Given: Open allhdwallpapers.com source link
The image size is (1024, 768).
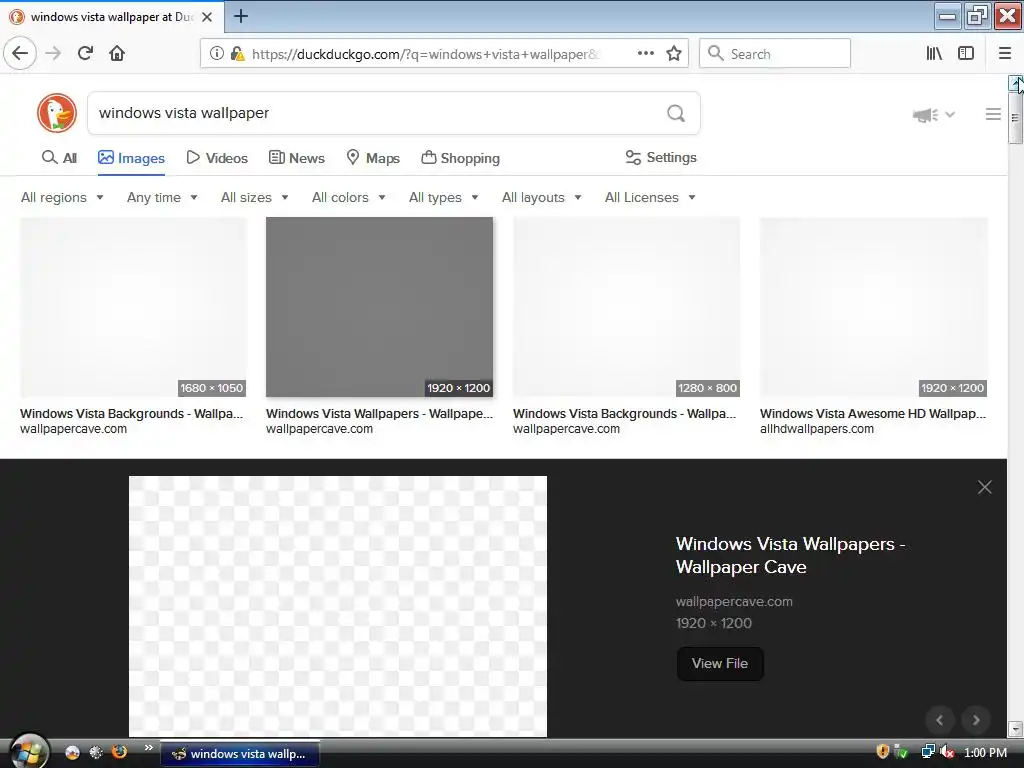Looking at the screenshot, I should pyautogui.click(x=817, y=429).
